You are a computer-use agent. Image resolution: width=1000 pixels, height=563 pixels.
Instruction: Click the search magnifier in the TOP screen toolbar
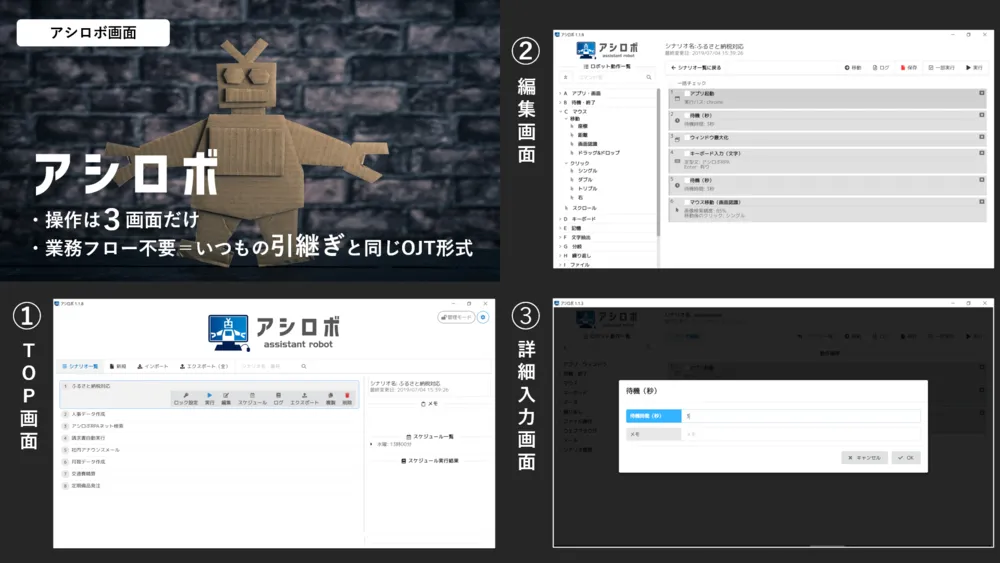click(304, 367)
